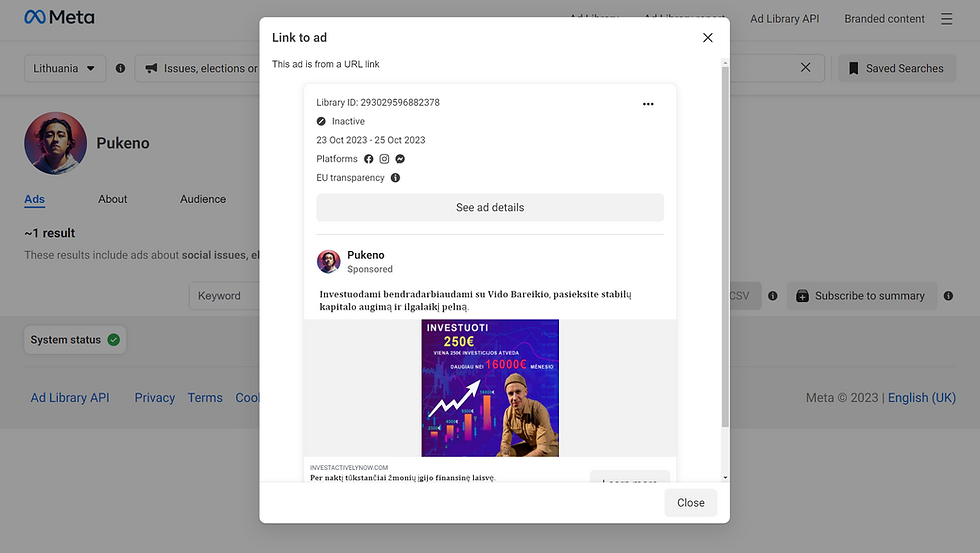Click info icon right of Subscribe to summary

pyautogui.click(x=949, y=296)
